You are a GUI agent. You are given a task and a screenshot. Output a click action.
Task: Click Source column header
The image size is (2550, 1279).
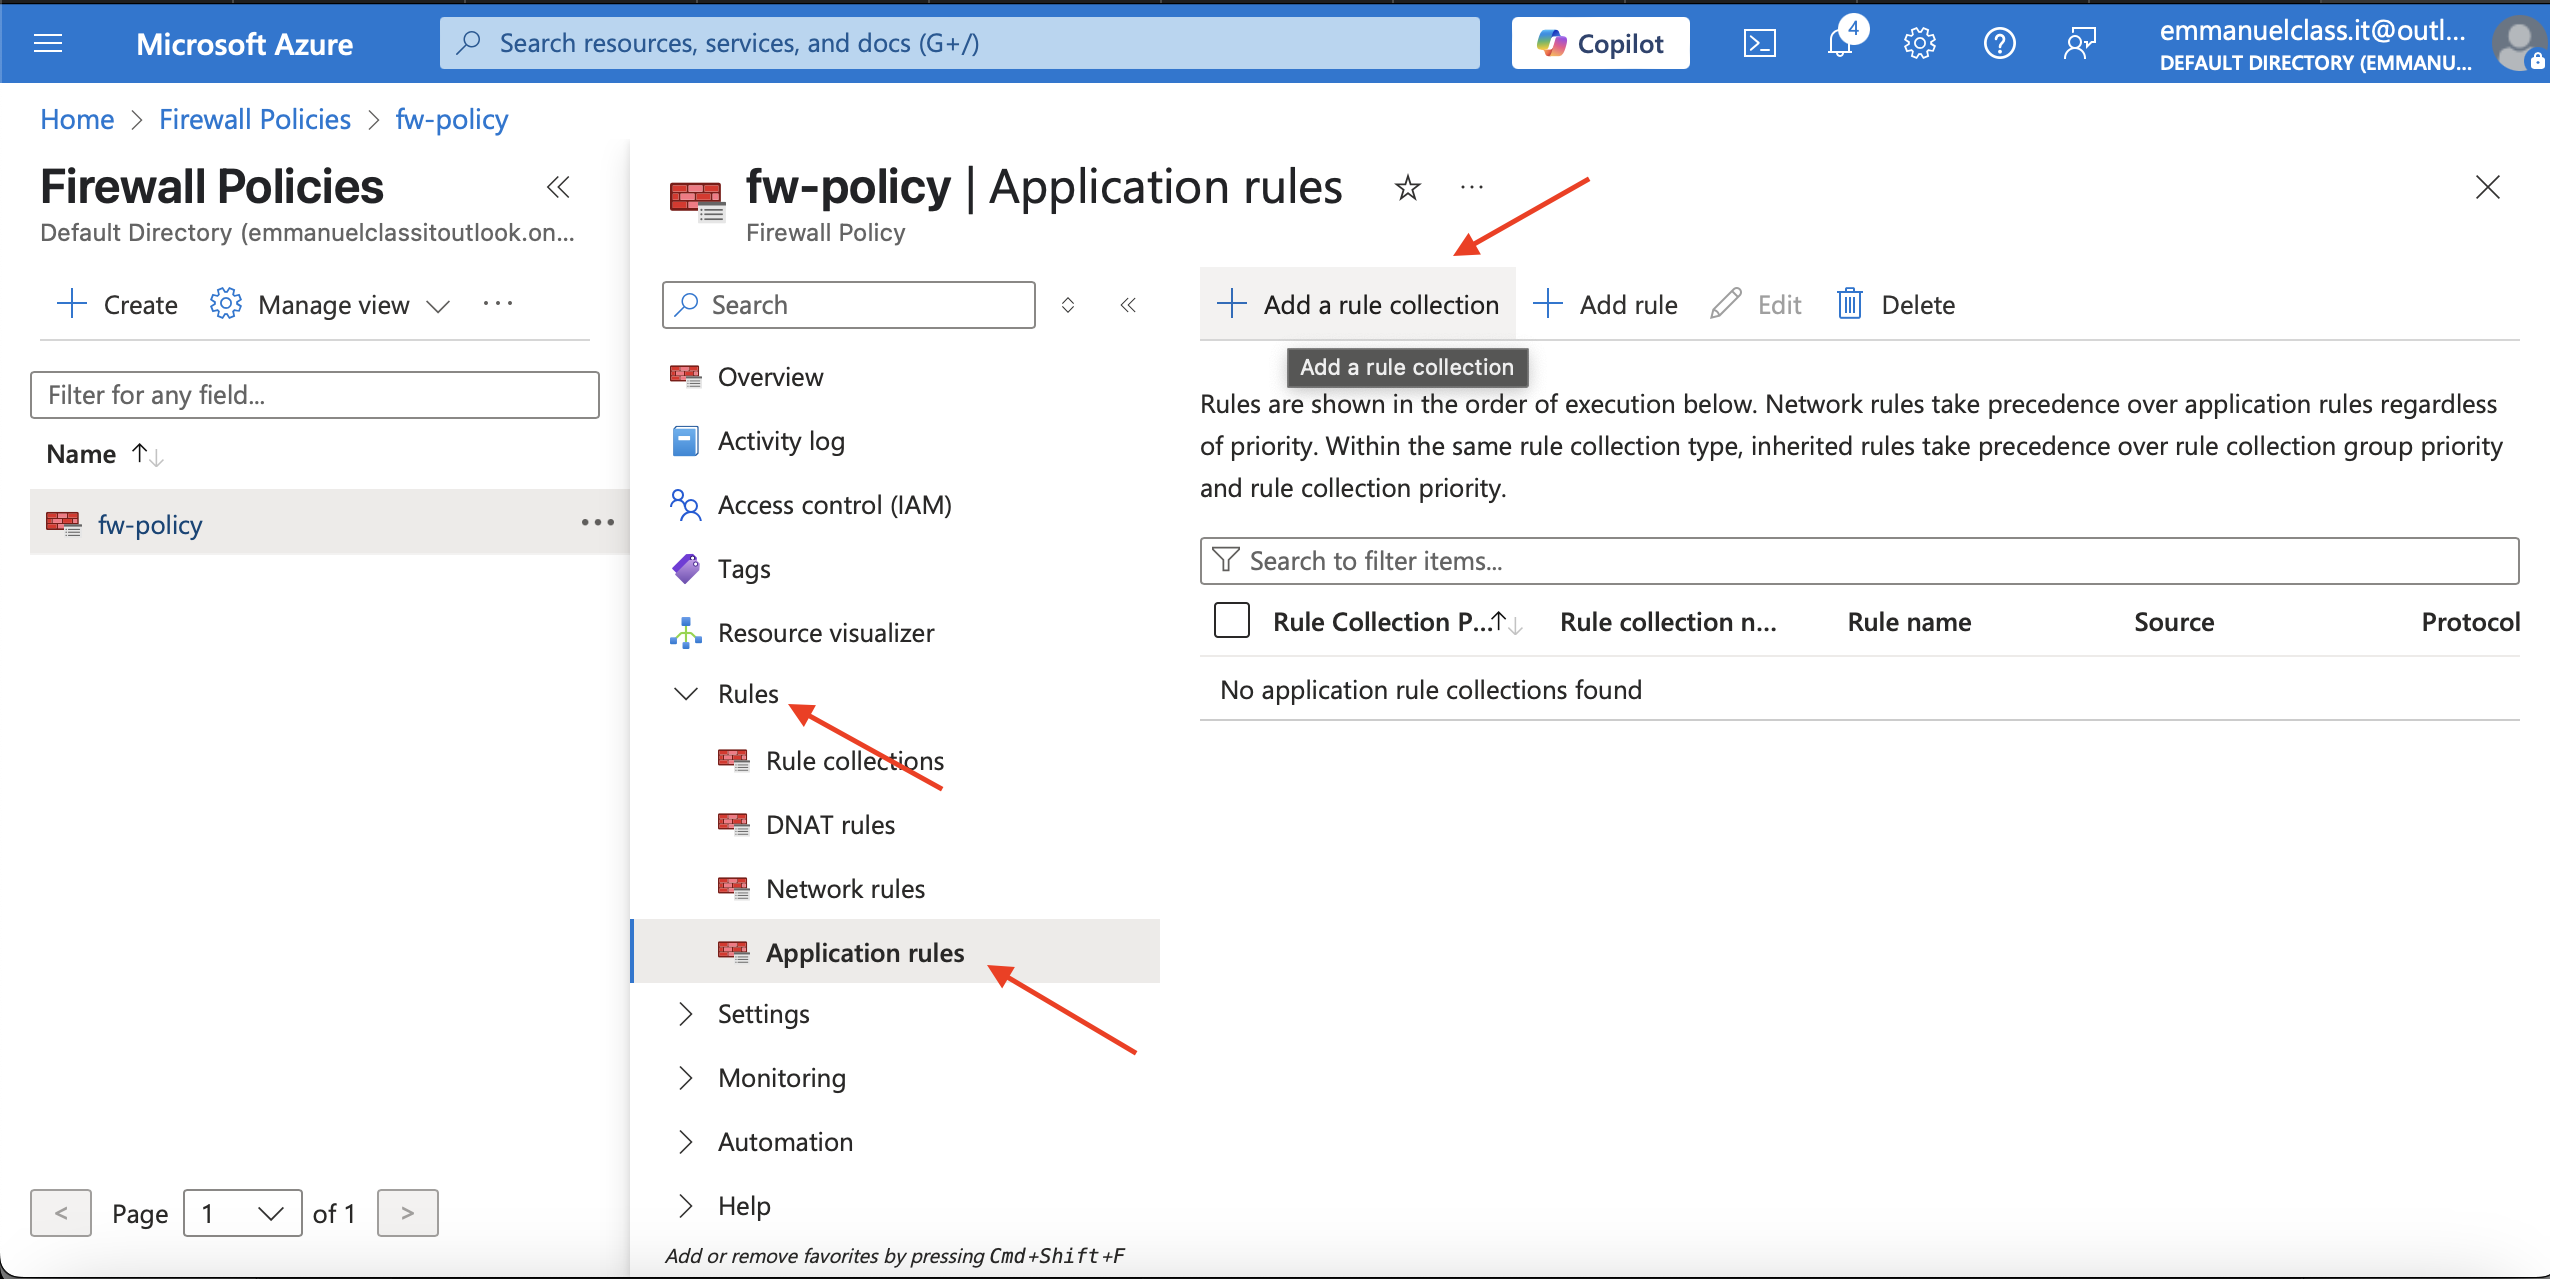click(x=2174, y=622)
